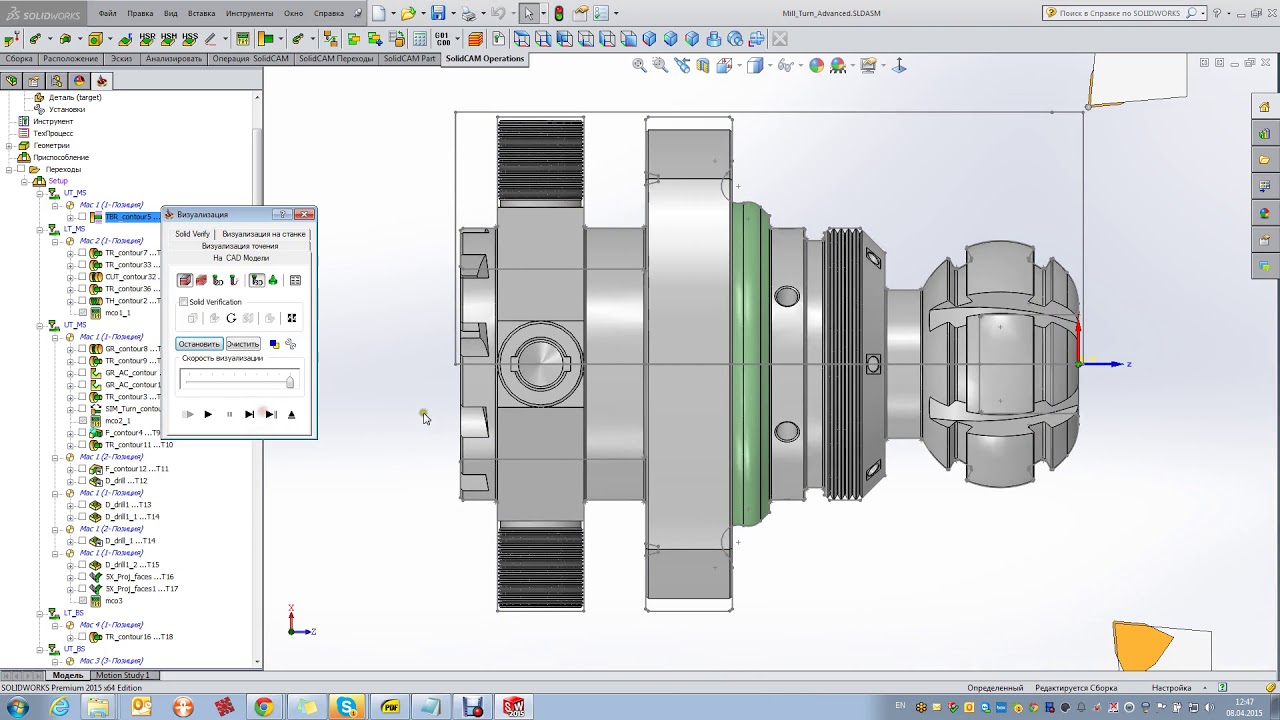The width and height of the screenshot is (1280, 720).
Task: Check the box for F_contour12 ...T11
Action: (82, 469)
